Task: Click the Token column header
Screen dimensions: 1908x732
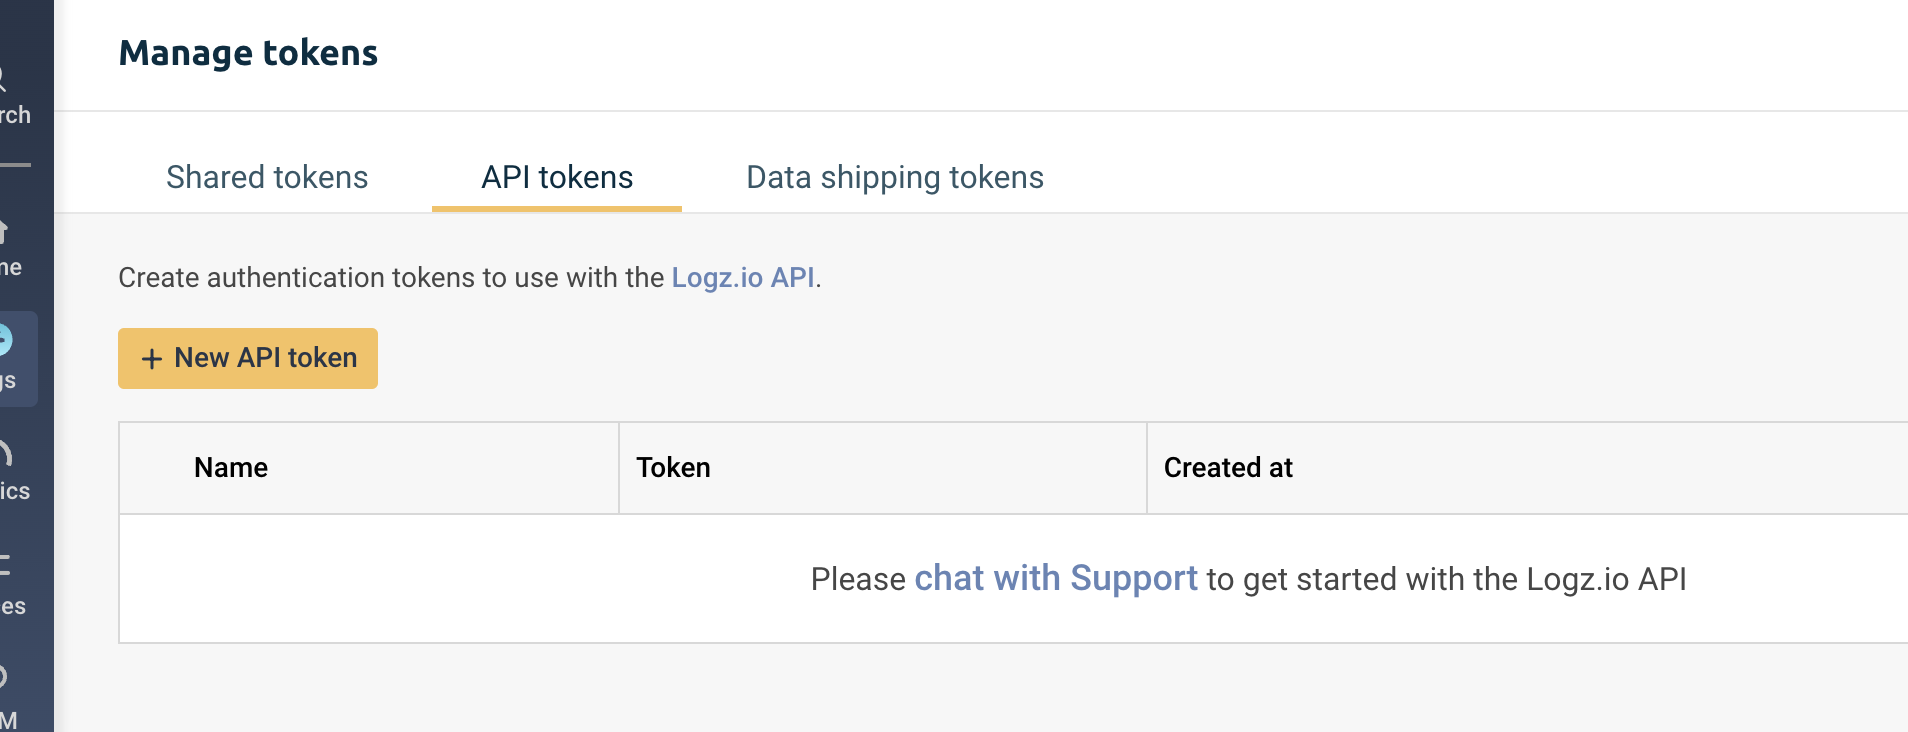Action: 673,467
